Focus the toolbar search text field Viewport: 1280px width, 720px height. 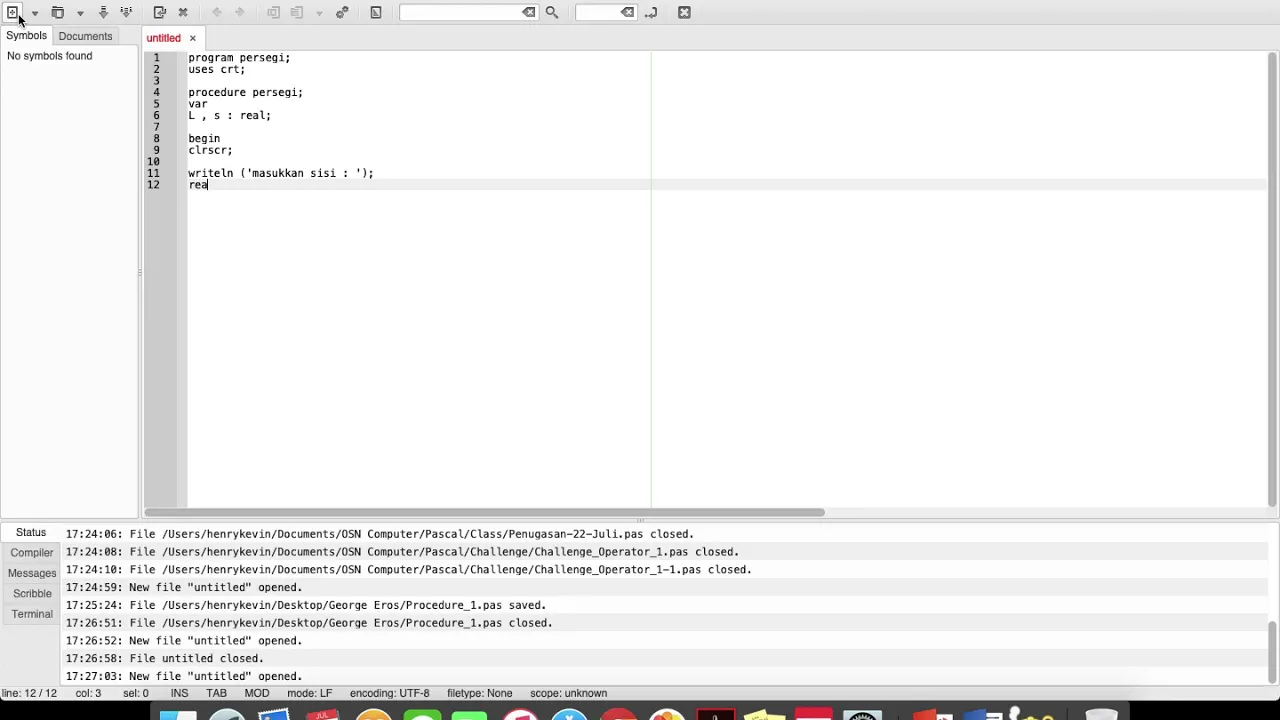(x=460, y=12)
